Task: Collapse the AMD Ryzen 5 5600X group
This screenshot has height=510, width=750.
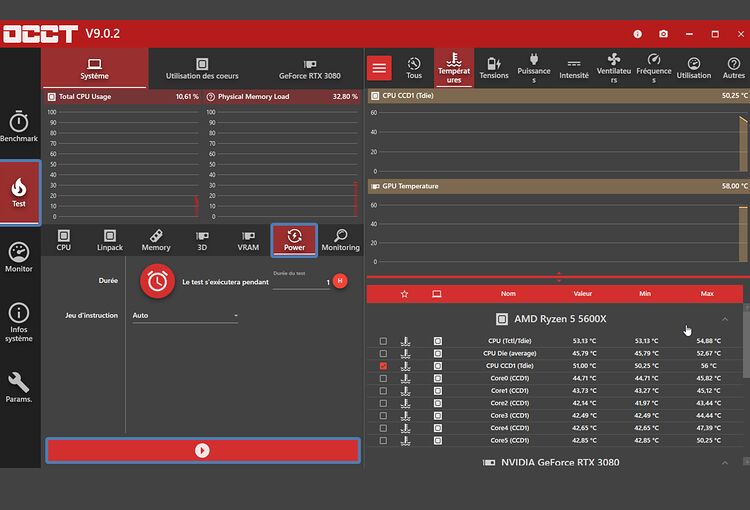Action: pyautogui.click(x=725, y=319)
